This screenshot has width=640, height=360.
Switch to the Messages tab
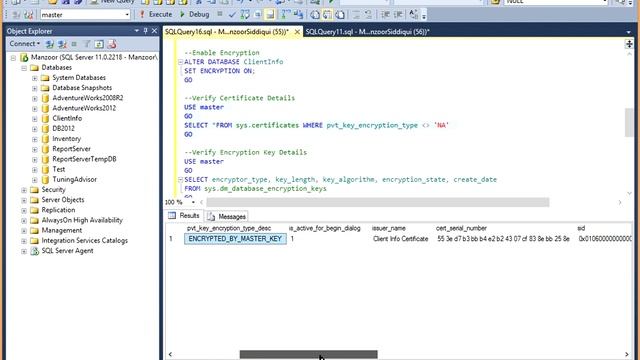pos(227,216)
